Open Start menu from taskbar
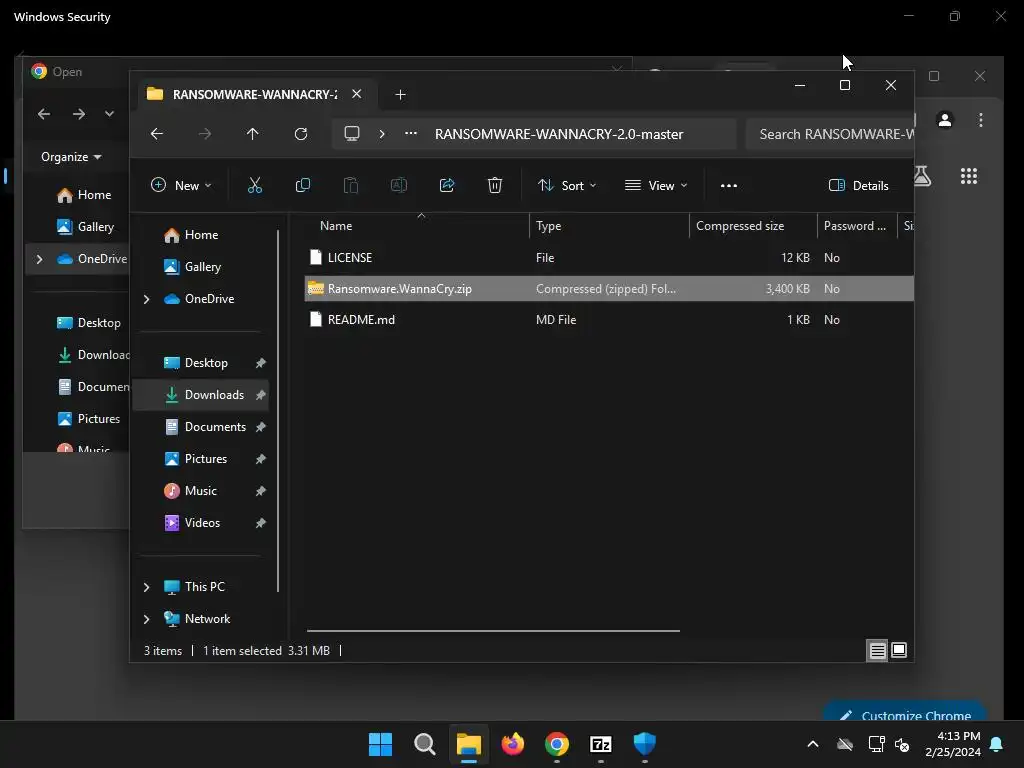This screenshot has height=768, width=1024. click(x=380, y=744)
